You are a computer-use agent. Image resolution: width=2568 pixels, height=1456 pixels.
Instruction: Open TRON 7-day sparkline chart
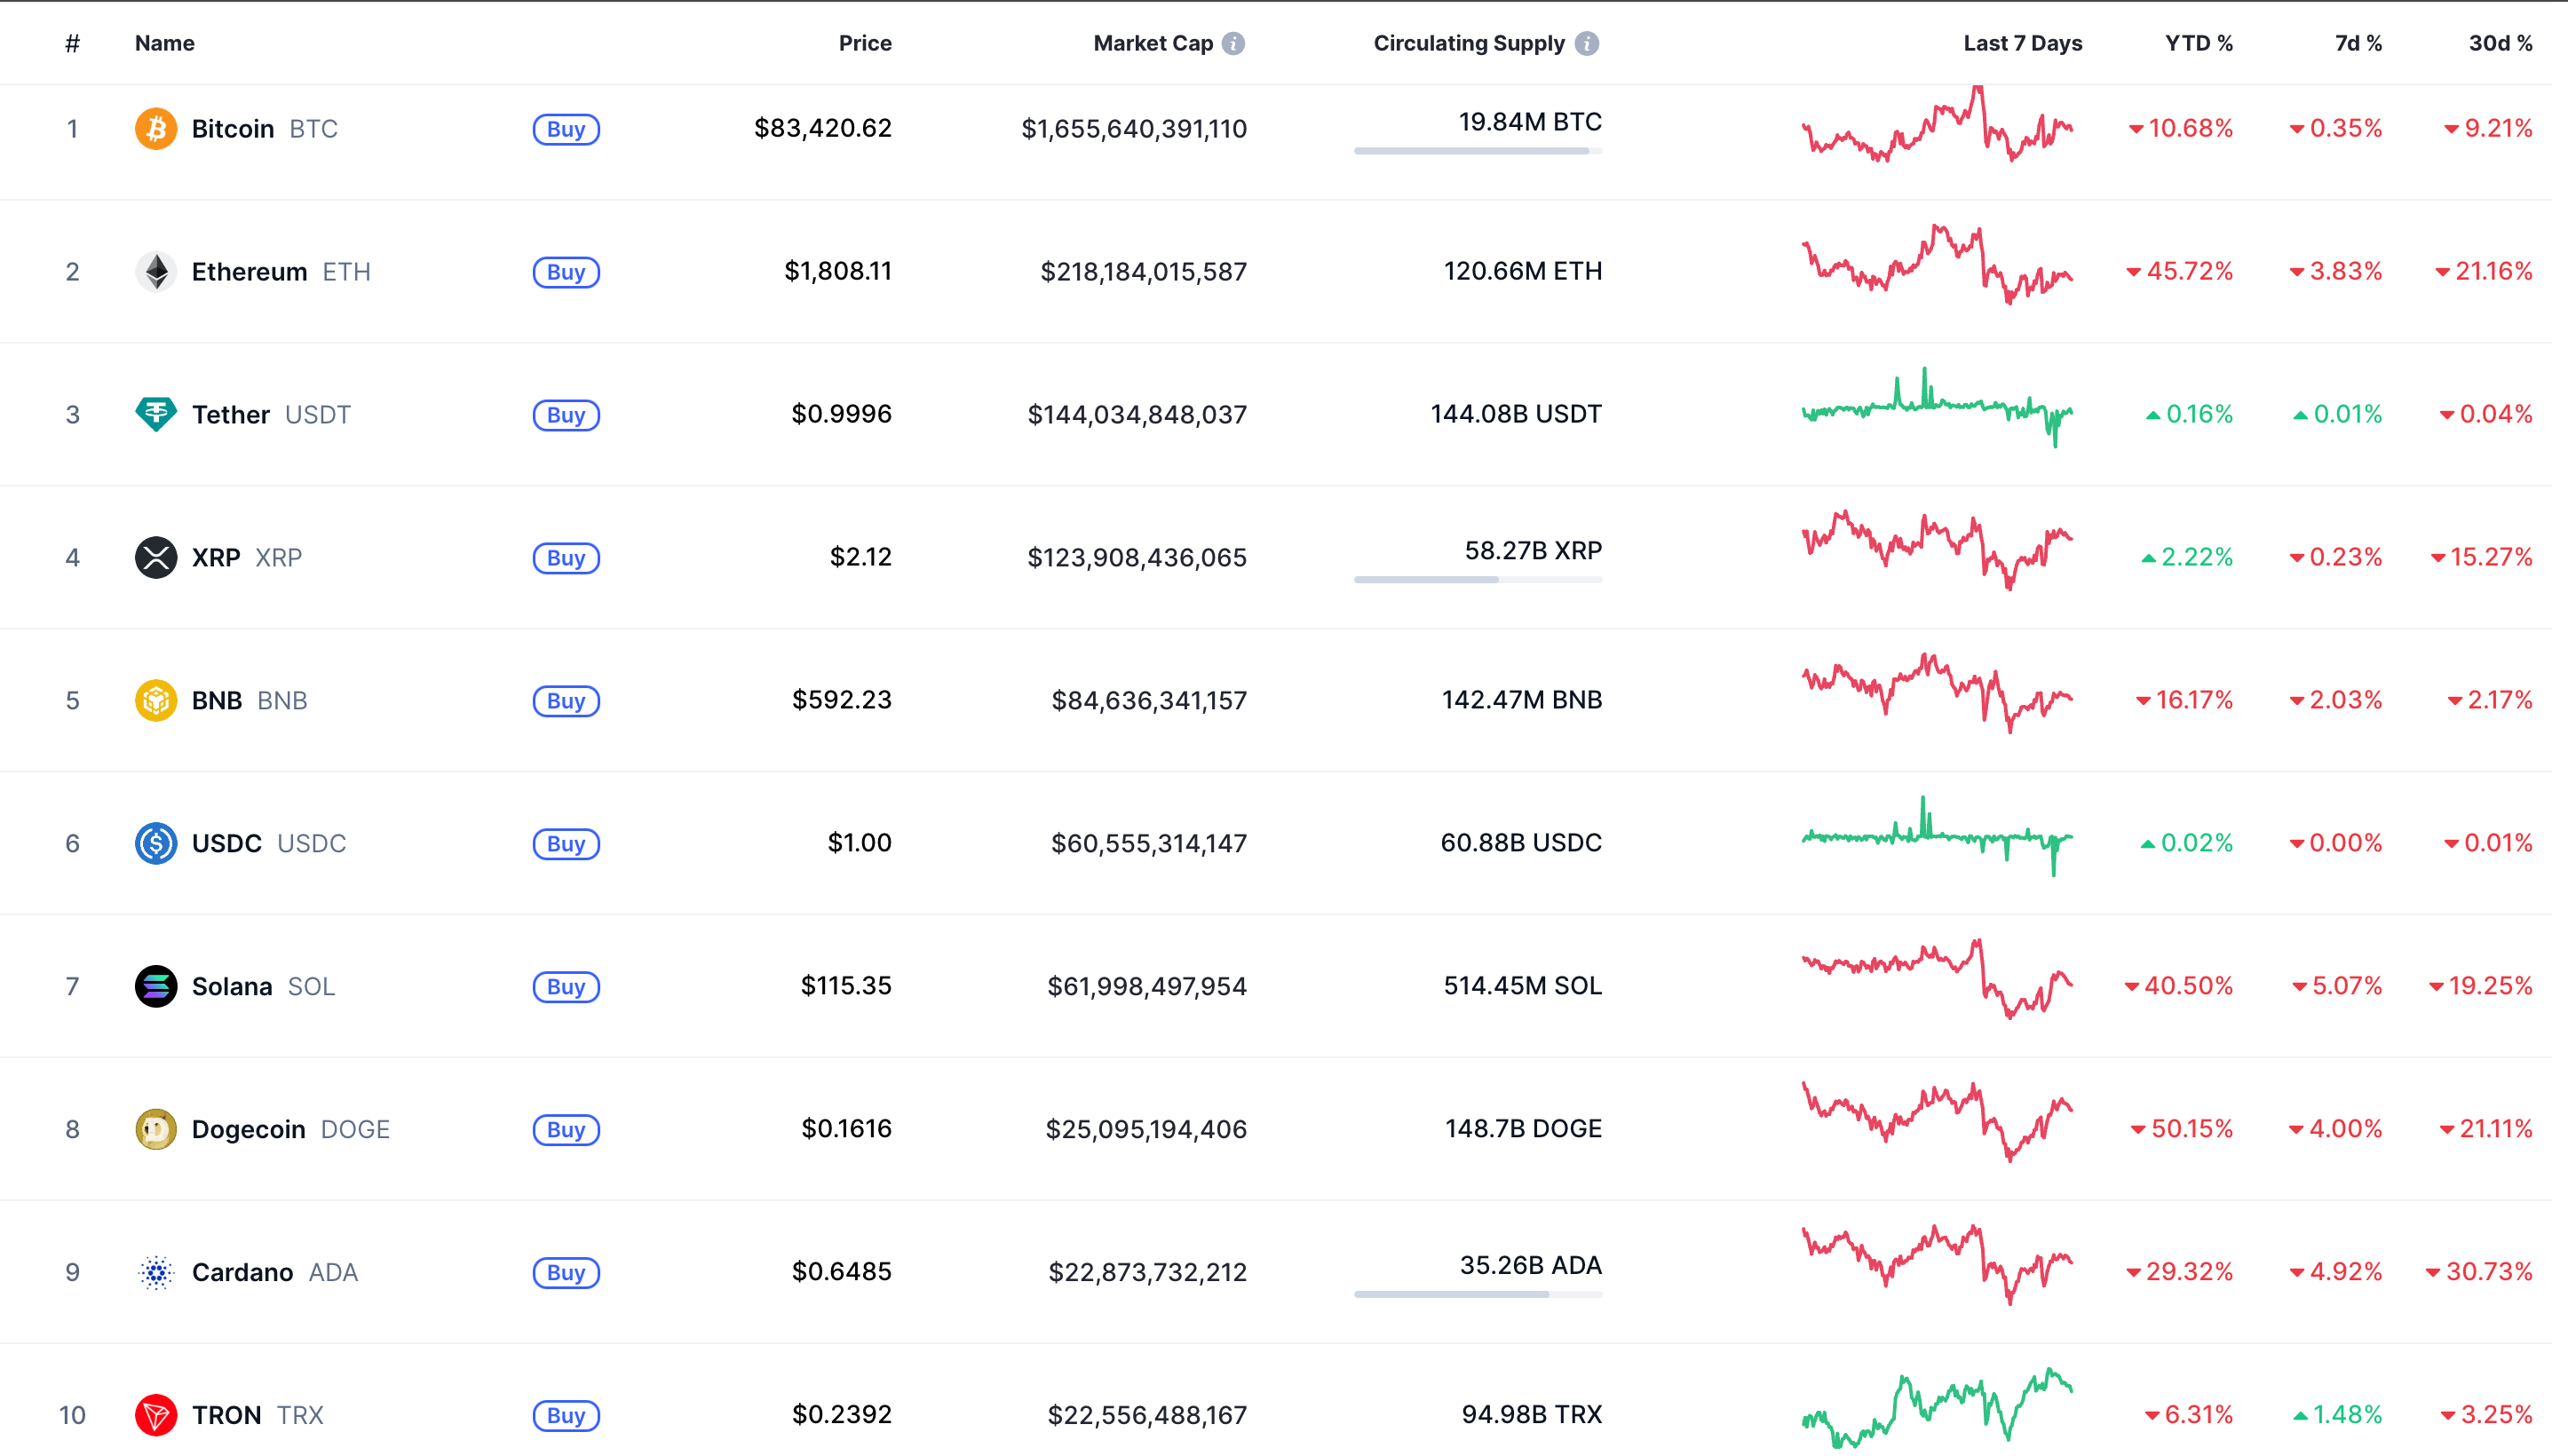[1937, 1409]
